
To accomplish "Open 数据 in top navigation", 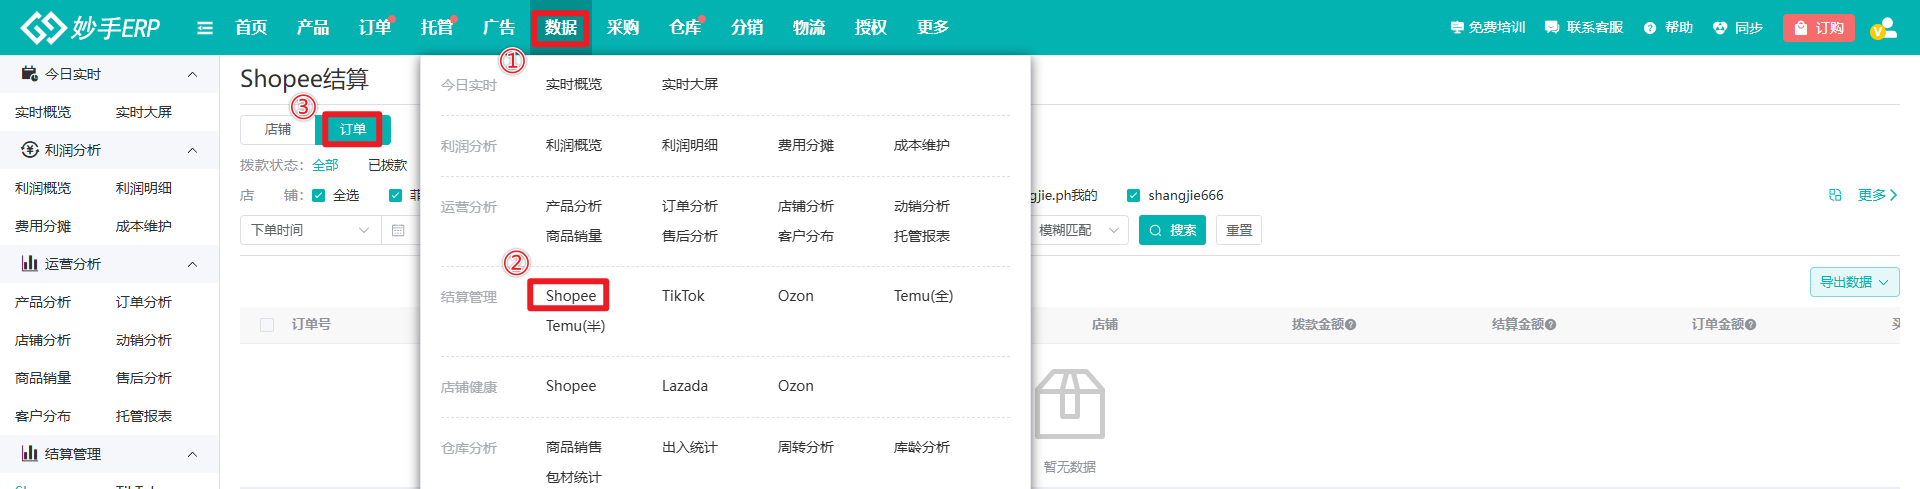I will [x=561, y=28].
